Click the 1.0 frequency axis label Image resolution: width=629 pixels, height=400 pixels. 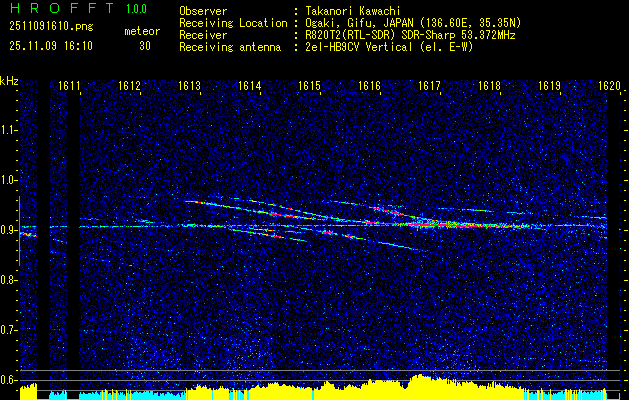[8, 180]
